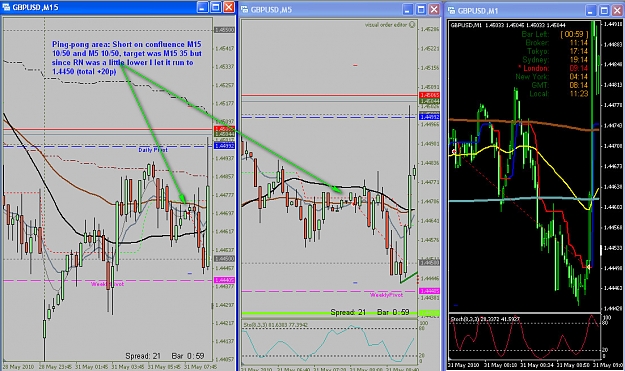
Task: Click the 'WeeklyPivot' label on M15 chart
Action: click(107, 284)
